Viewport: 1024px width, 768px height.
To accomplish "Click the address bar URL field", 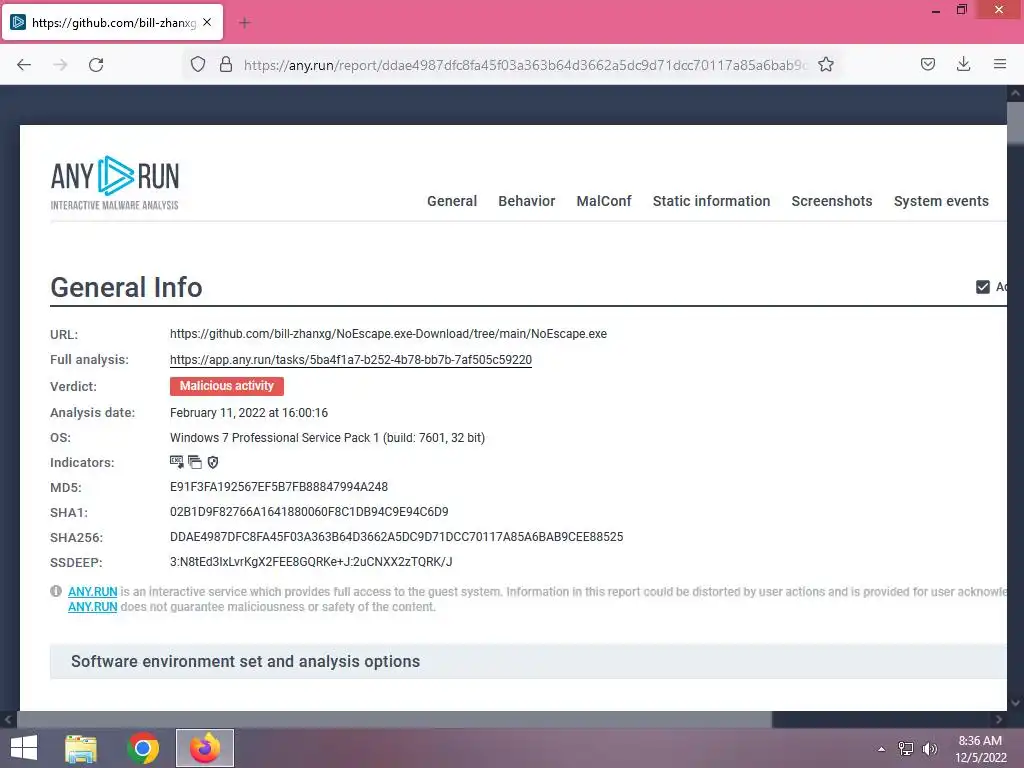I will pyautogui.click(x=525, y=65).
